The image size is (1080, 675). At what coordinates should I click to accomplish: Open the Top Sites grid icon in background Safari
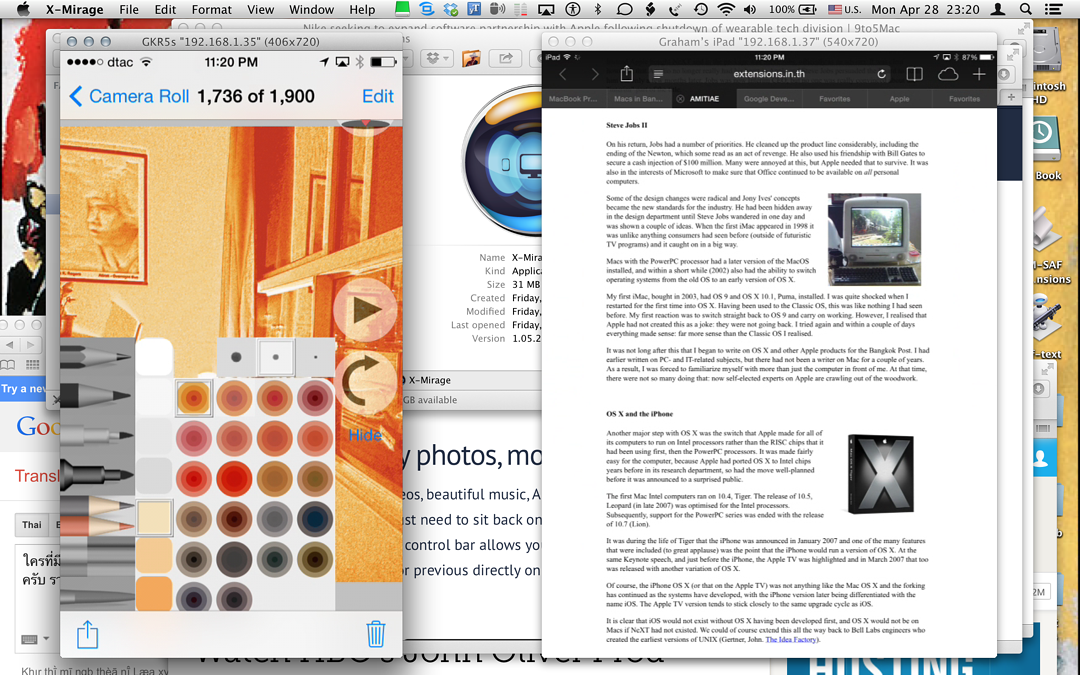click(x=32, y=364)
